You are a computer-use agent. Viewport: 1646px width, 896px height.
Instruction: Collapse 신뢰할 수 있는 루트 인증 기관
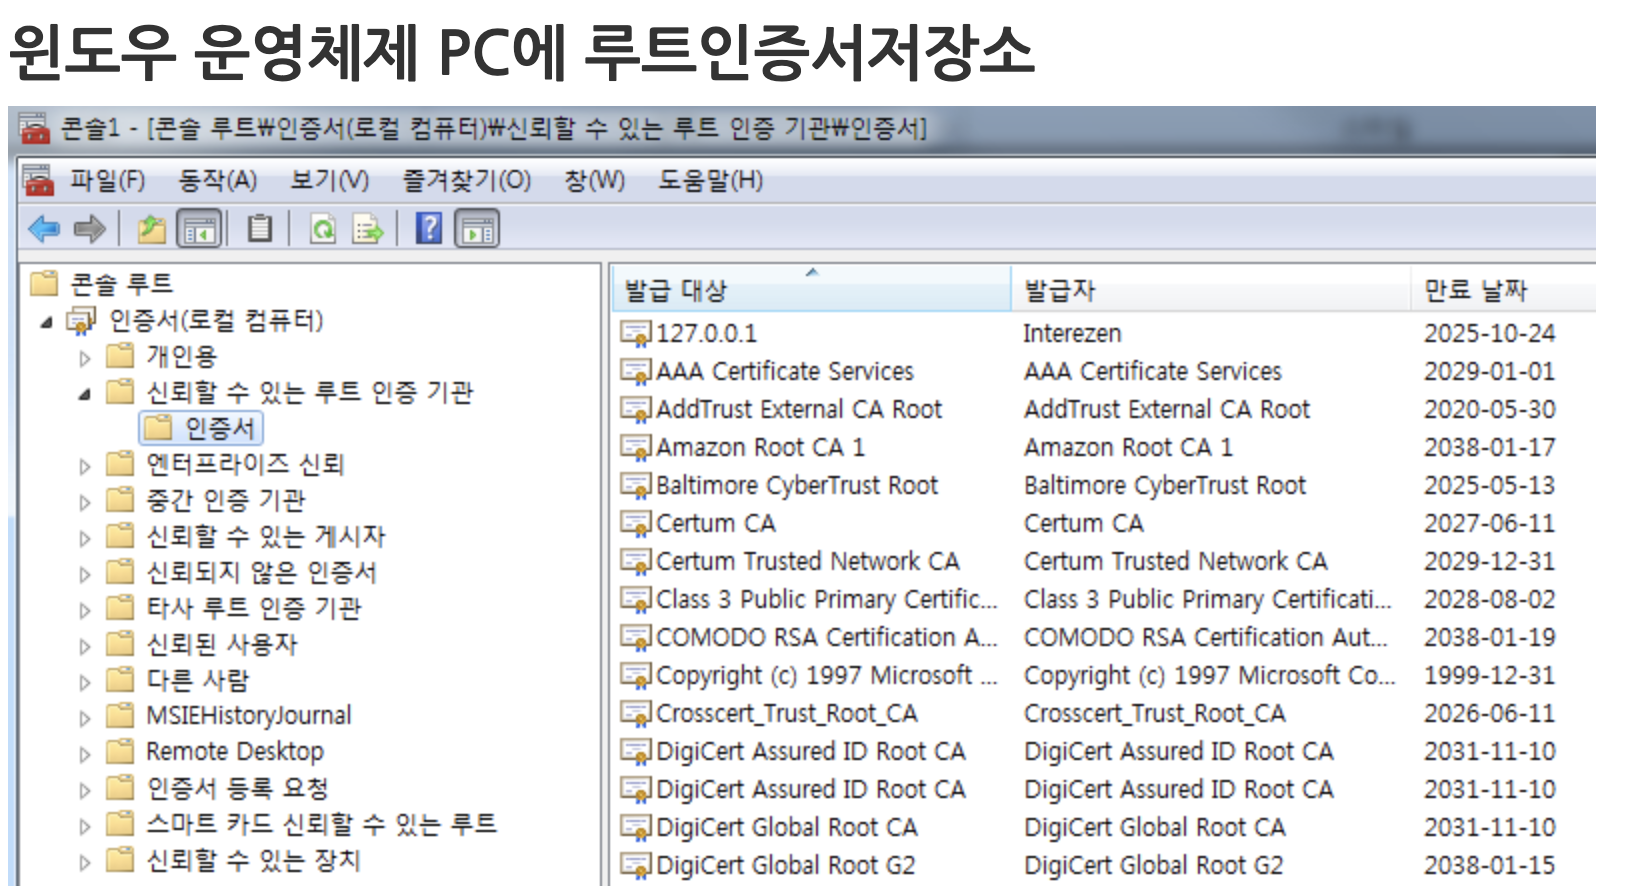point(85,394)
